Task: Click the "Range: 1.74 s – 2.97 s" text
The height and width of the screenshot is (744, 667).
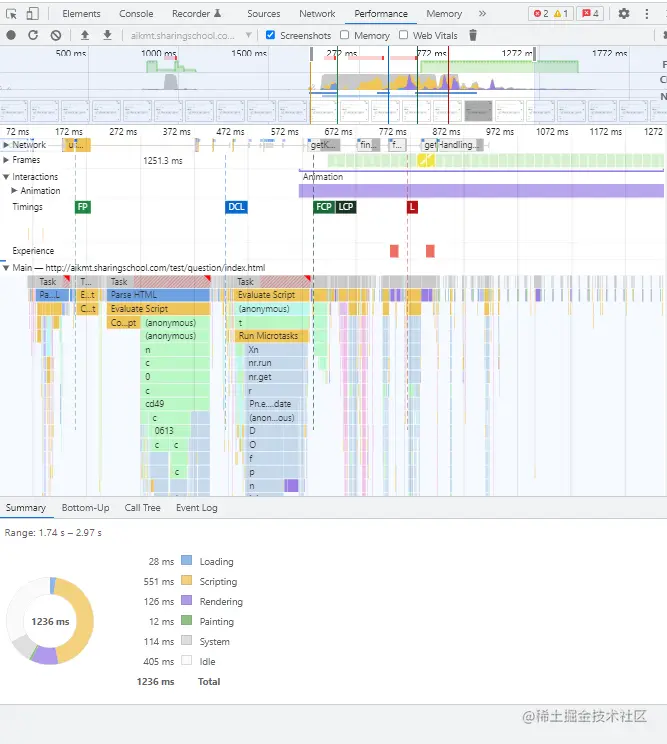Action: coord(53,533)
